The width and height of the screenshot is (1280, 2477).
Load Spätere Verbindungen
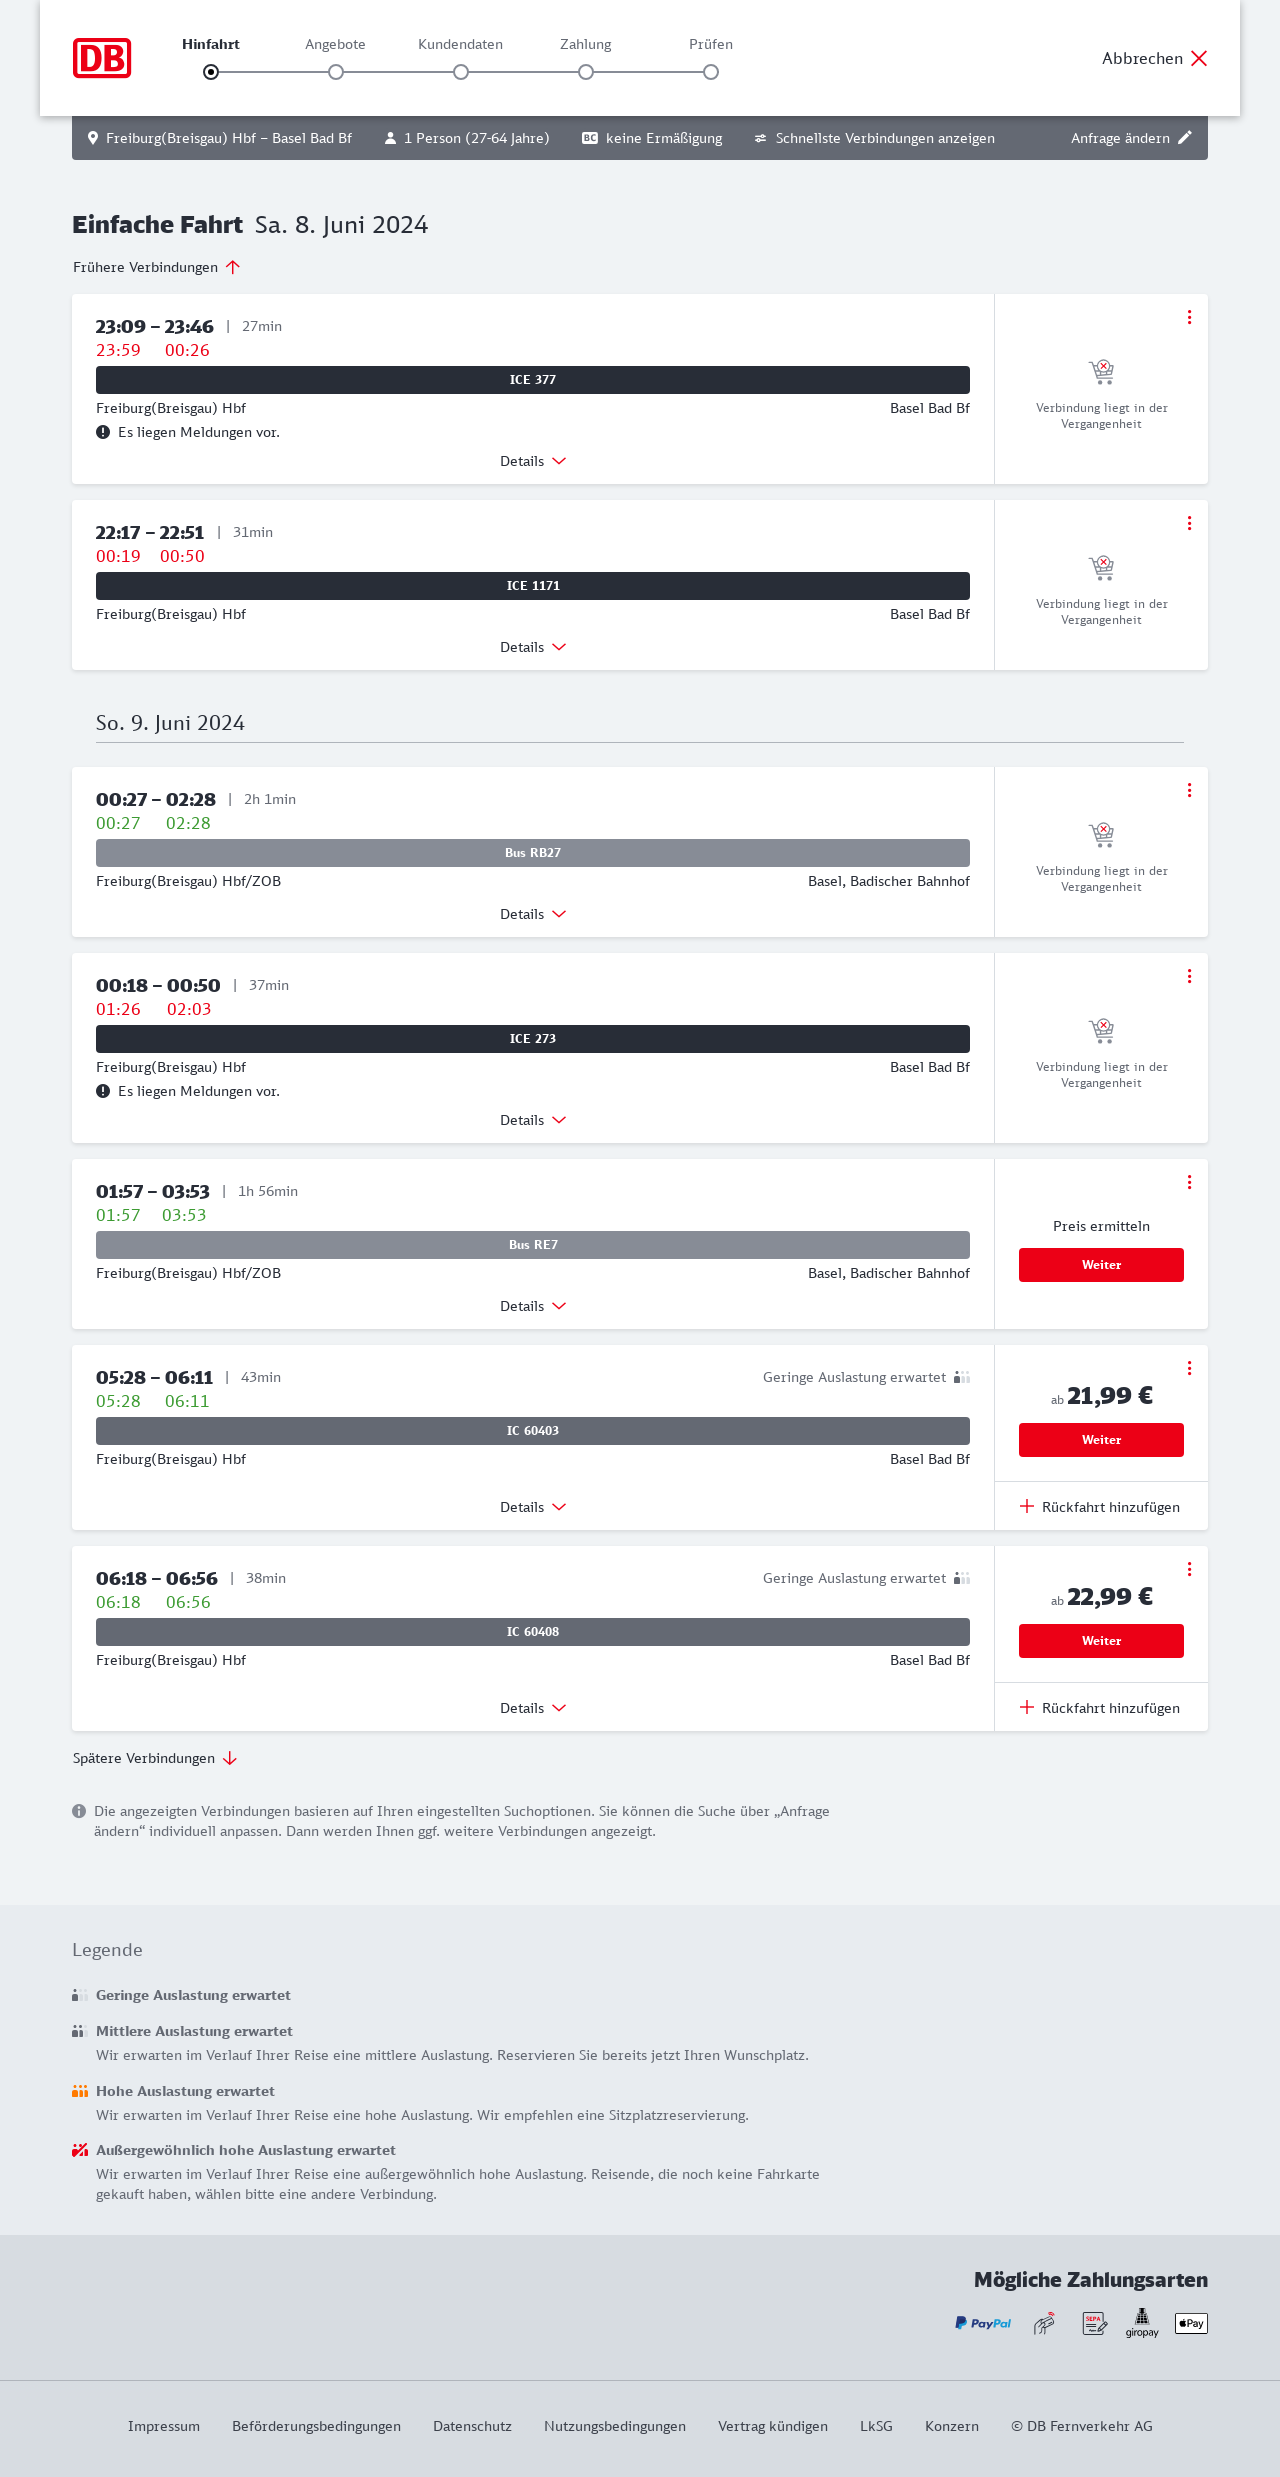coord(154,1758)
